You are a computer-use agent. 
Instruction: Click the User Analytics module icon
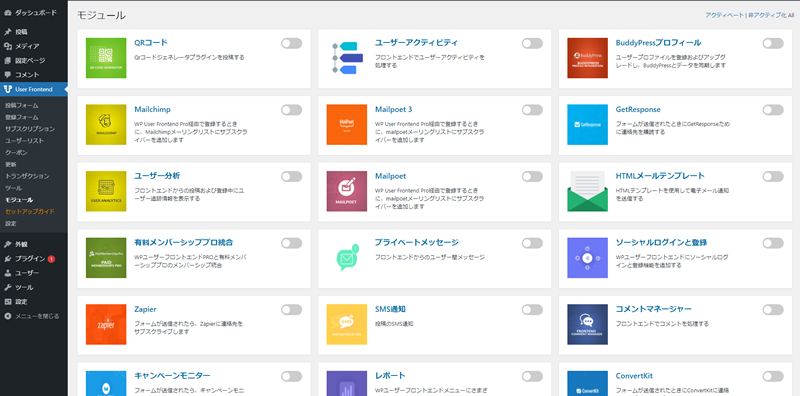106,191
